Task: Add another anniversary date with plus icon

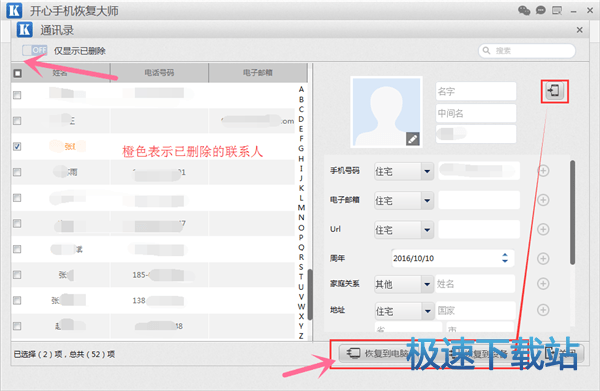Action: [x=543, y=259]
